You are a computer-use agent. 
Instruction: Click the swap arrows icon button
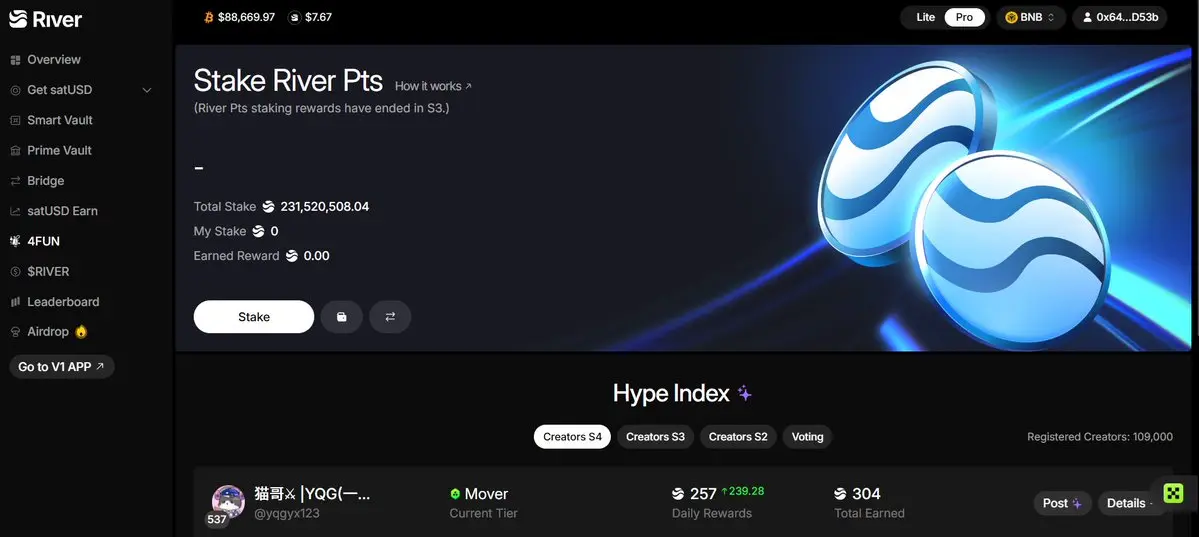[390, 317]
